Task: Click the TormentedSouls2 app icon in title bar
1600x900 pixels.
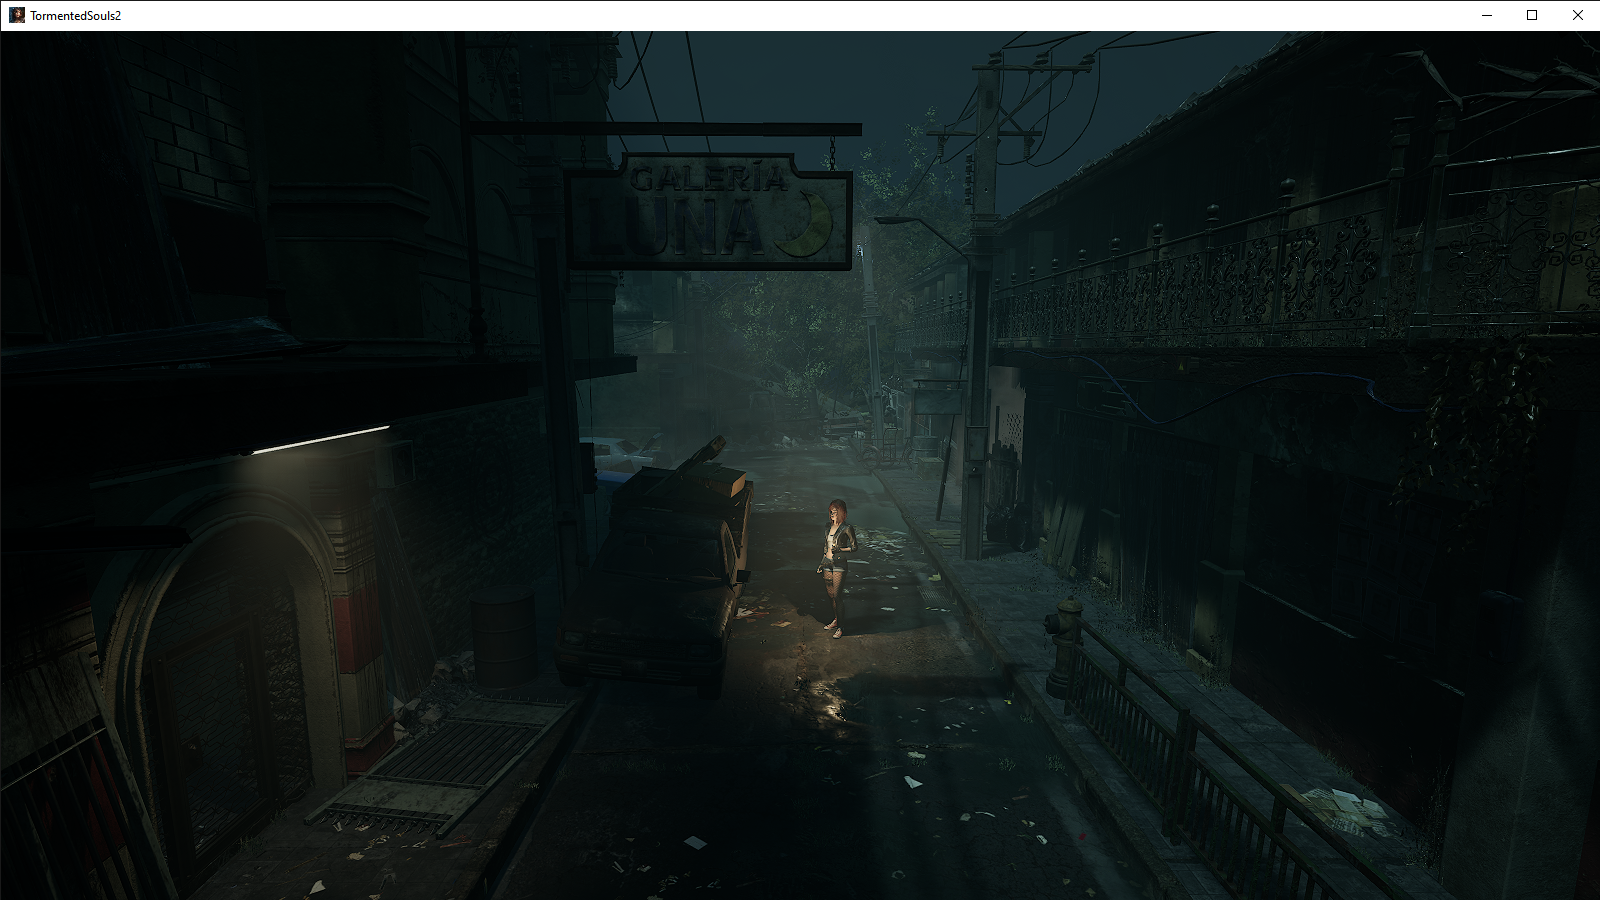Action: coord(17,15)
